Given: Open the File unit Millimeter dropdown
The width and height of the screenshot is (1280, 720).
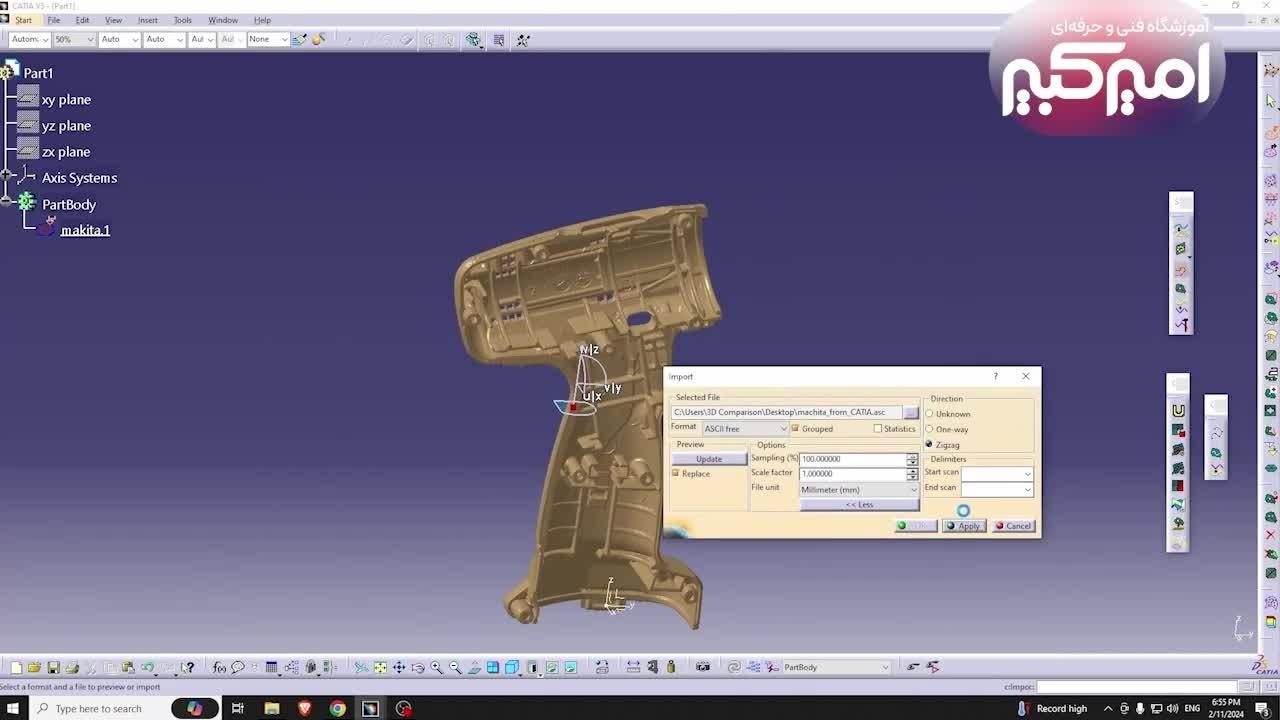Looking at the screenshot, I should coord(858,490).
